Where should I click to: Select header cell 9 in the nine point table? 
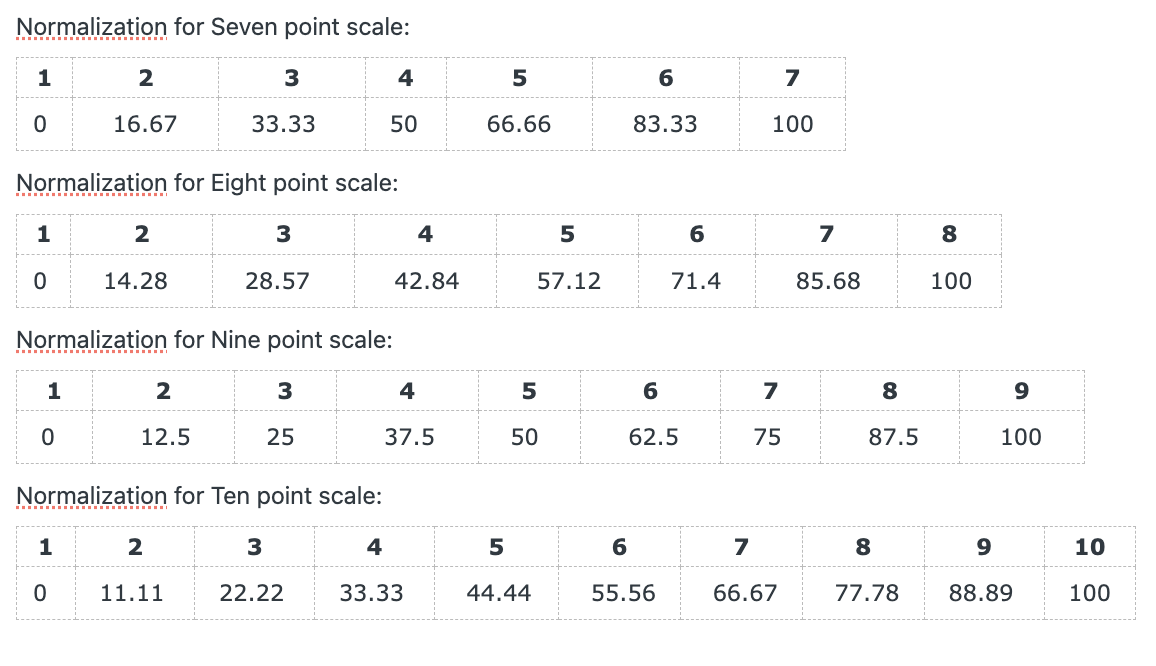pyautogui.click(x=1022, y=391)
